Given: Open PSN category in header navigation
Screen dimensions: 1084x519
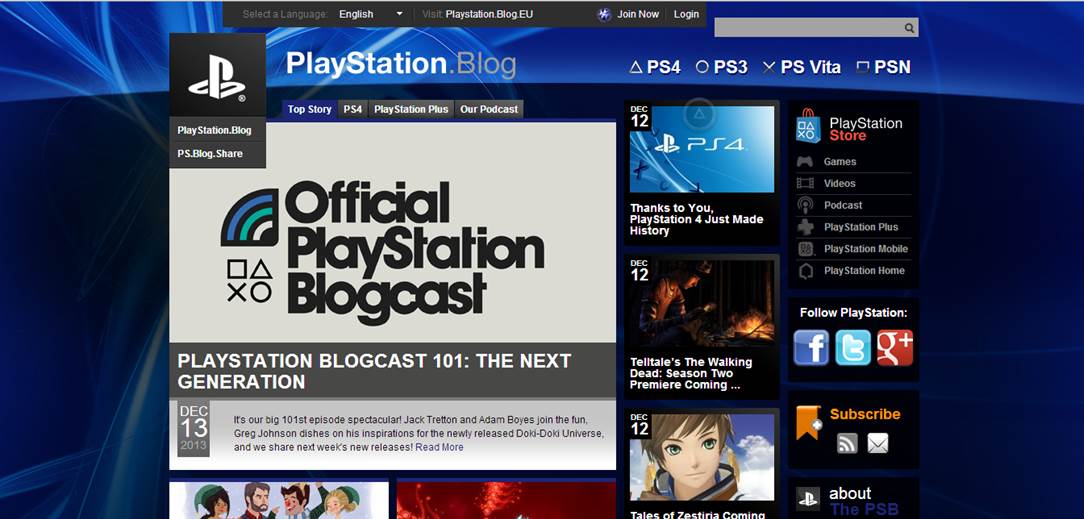Looking at the screenshot, I should coord(883,67).
